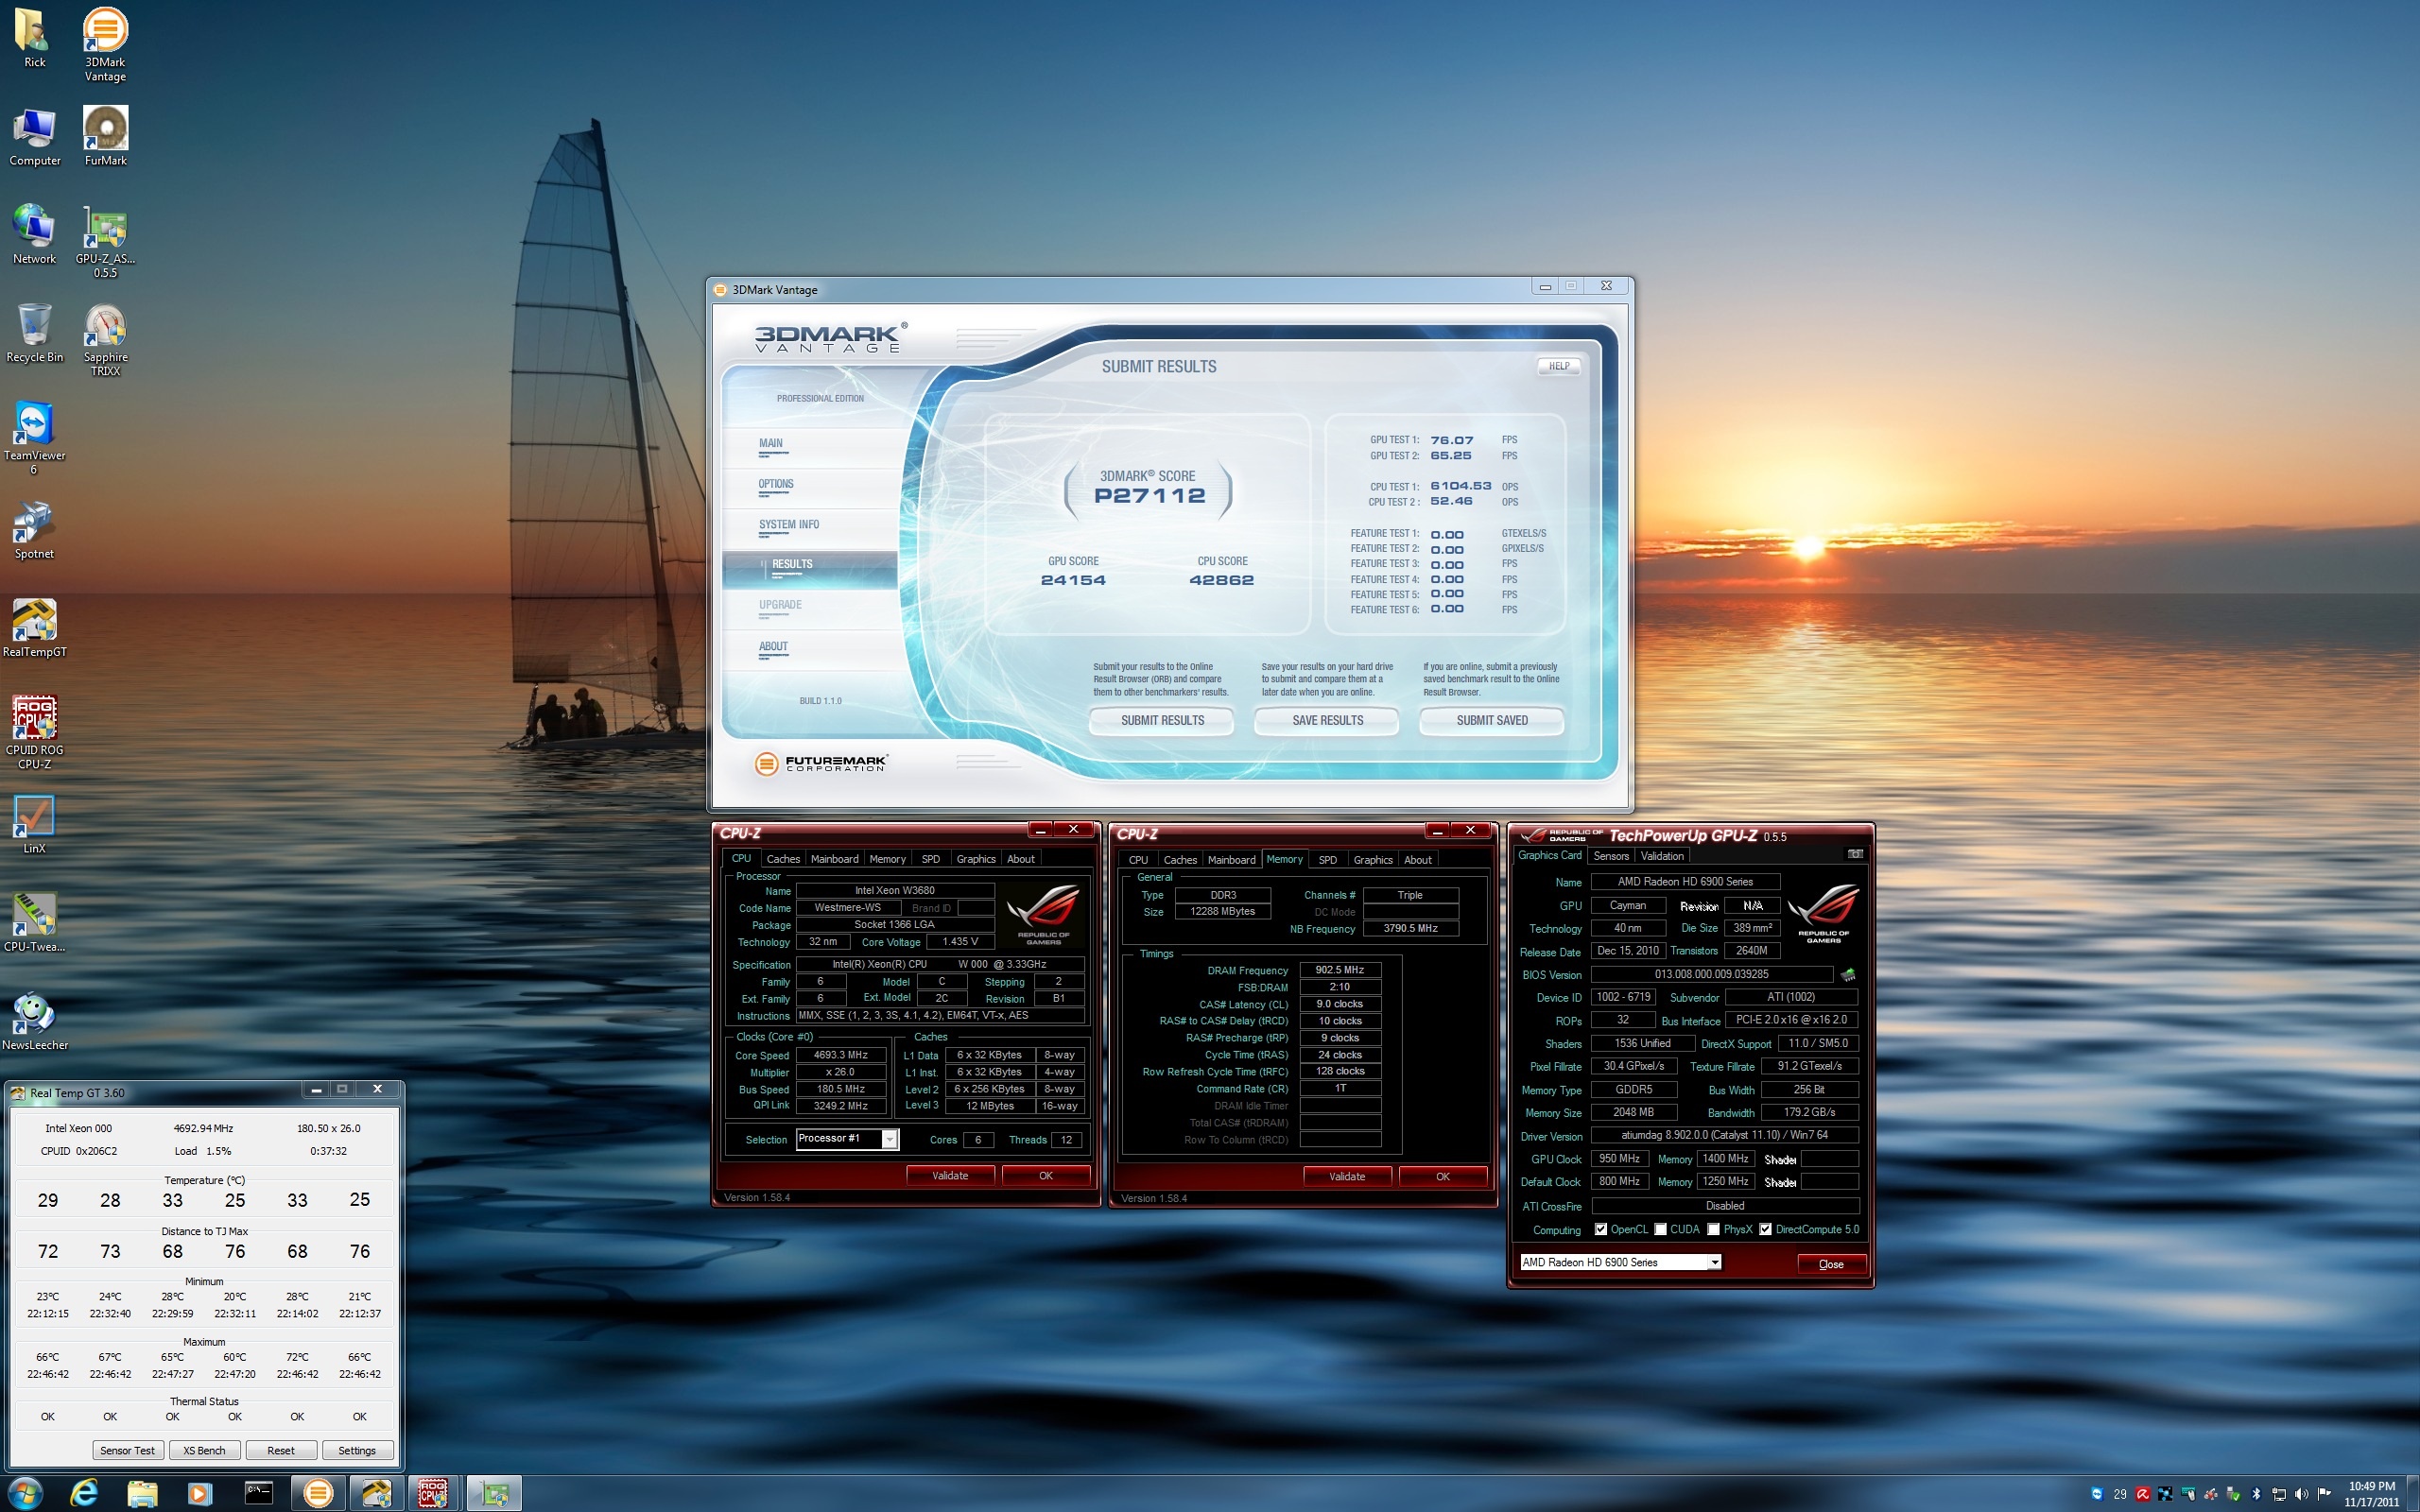The width and height of the screenshot is (2420, 1512).
Task: Click the SUBMIT RESULTS button
Action: pyautogui.click(x=1161, y=720)
